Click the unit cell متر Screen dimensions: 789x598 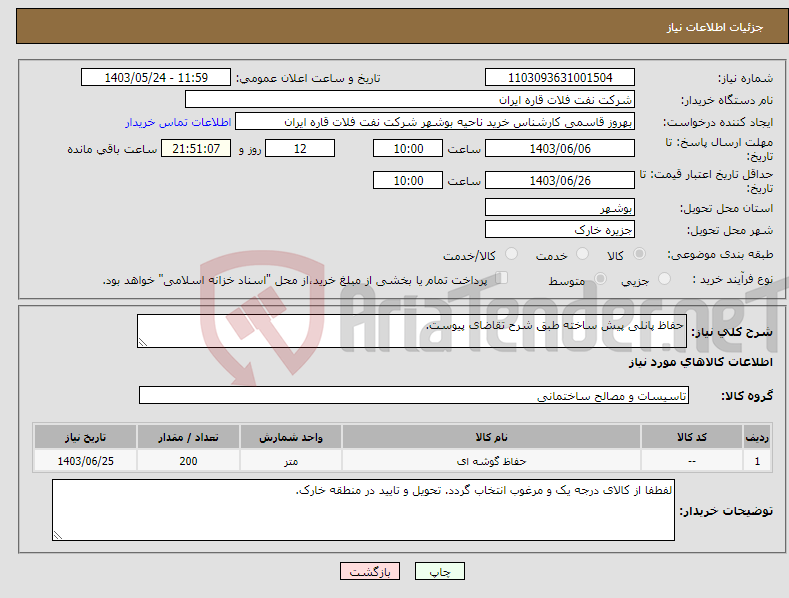click(291, 461)
